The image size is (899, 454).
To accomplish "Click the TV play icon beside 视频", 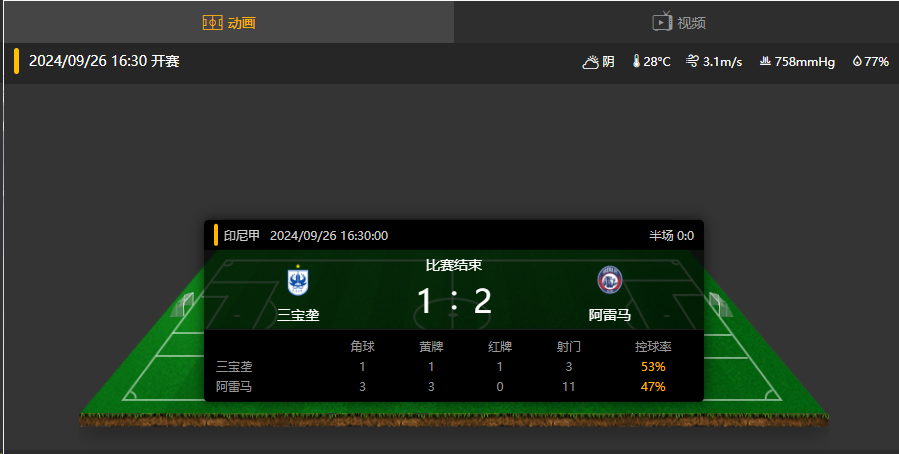I will (x=662, y=21).
